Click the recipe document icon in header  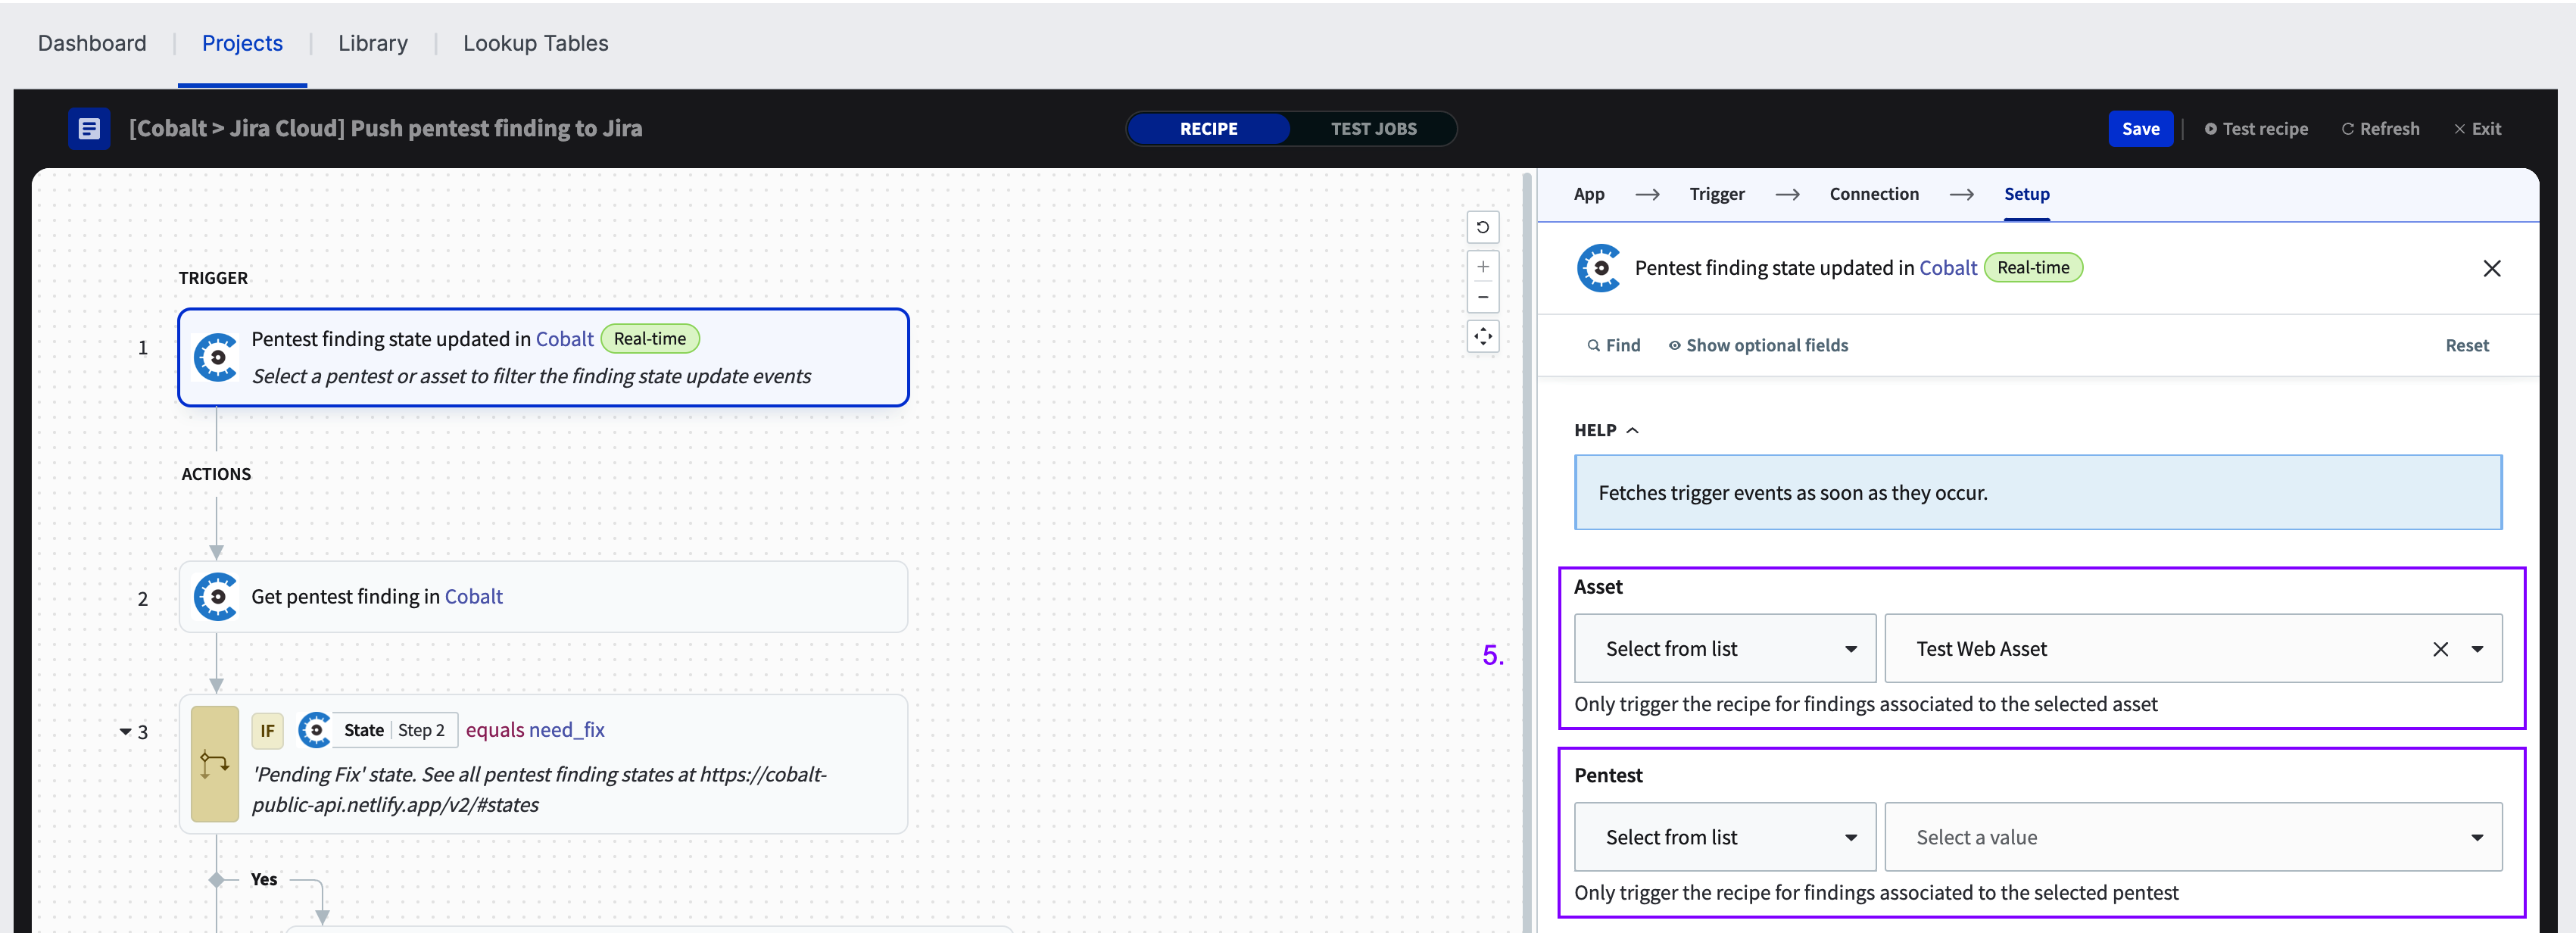pos(87,126)
